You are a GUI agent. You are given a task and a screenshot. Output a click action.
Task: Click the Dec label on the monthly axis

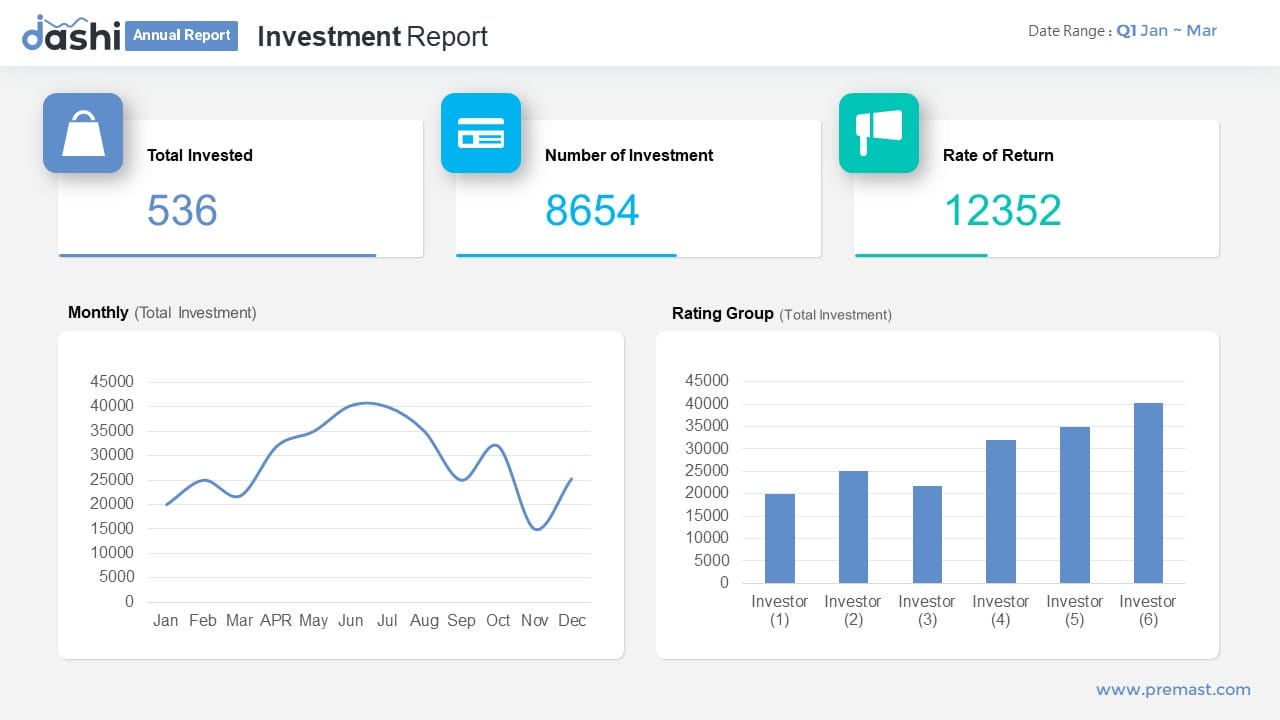572,620
